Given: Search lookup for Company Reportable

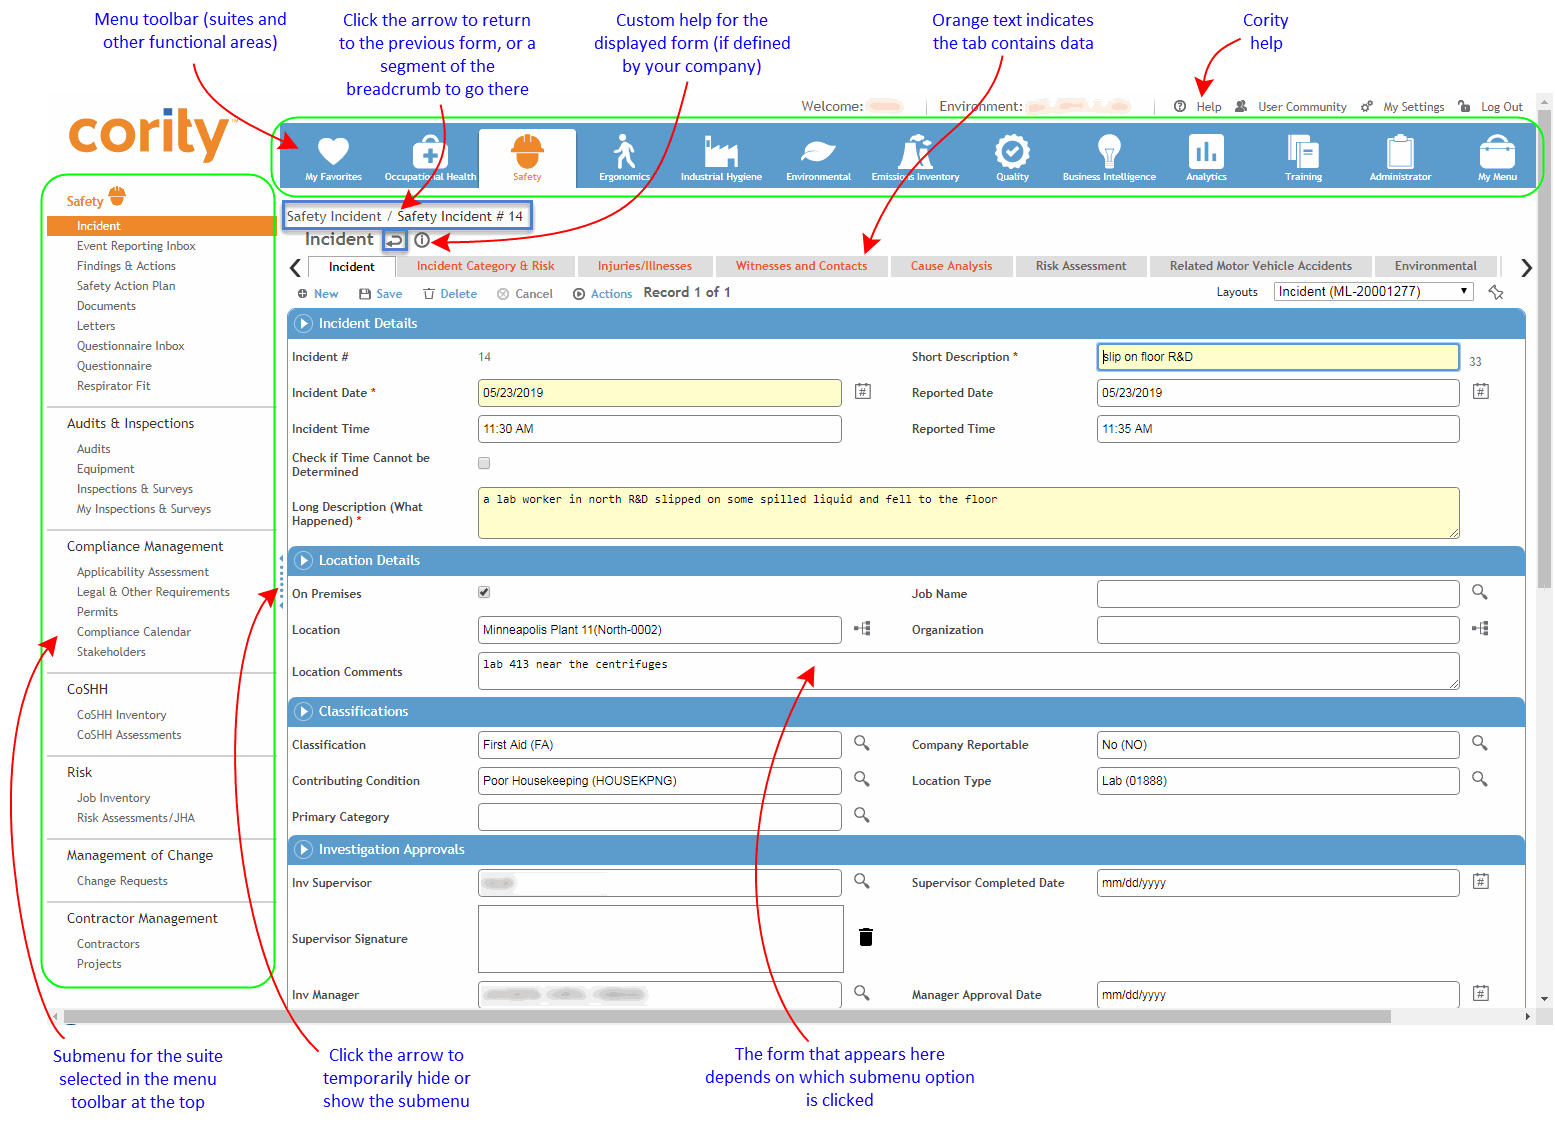Looking at the screenshot, I should [x=1480, y=743].
